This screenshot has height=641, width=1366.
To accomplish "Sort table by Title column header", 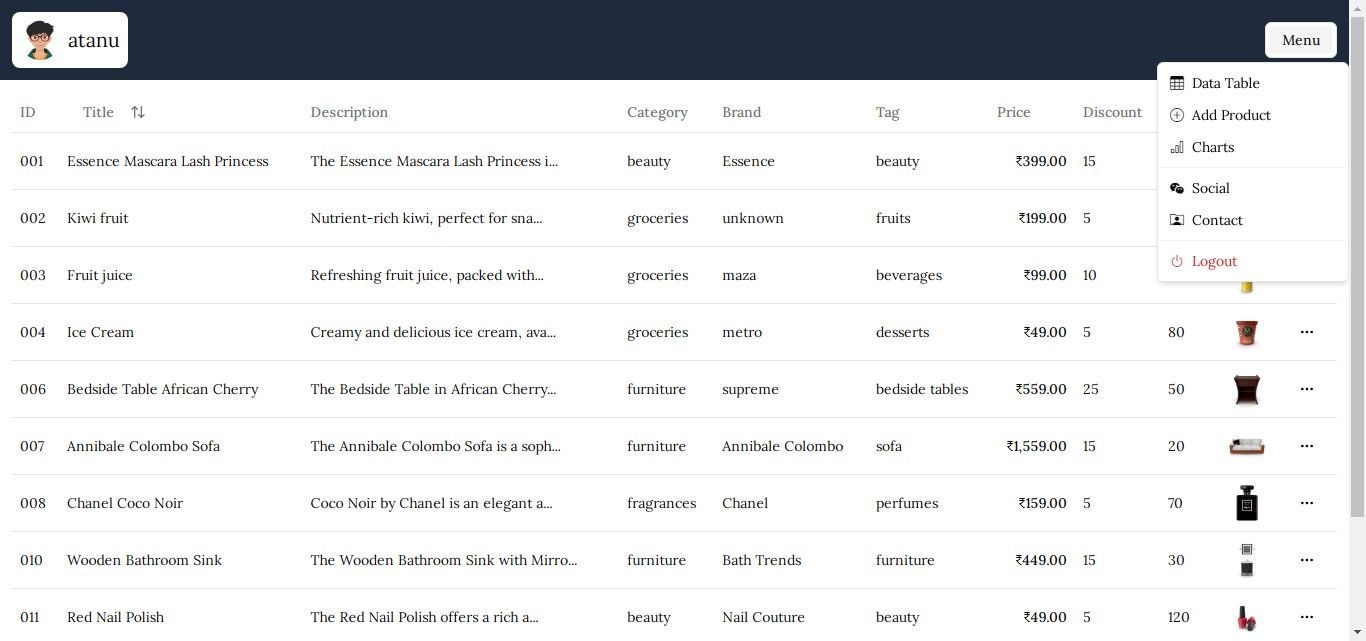I will tap(114, 112).
